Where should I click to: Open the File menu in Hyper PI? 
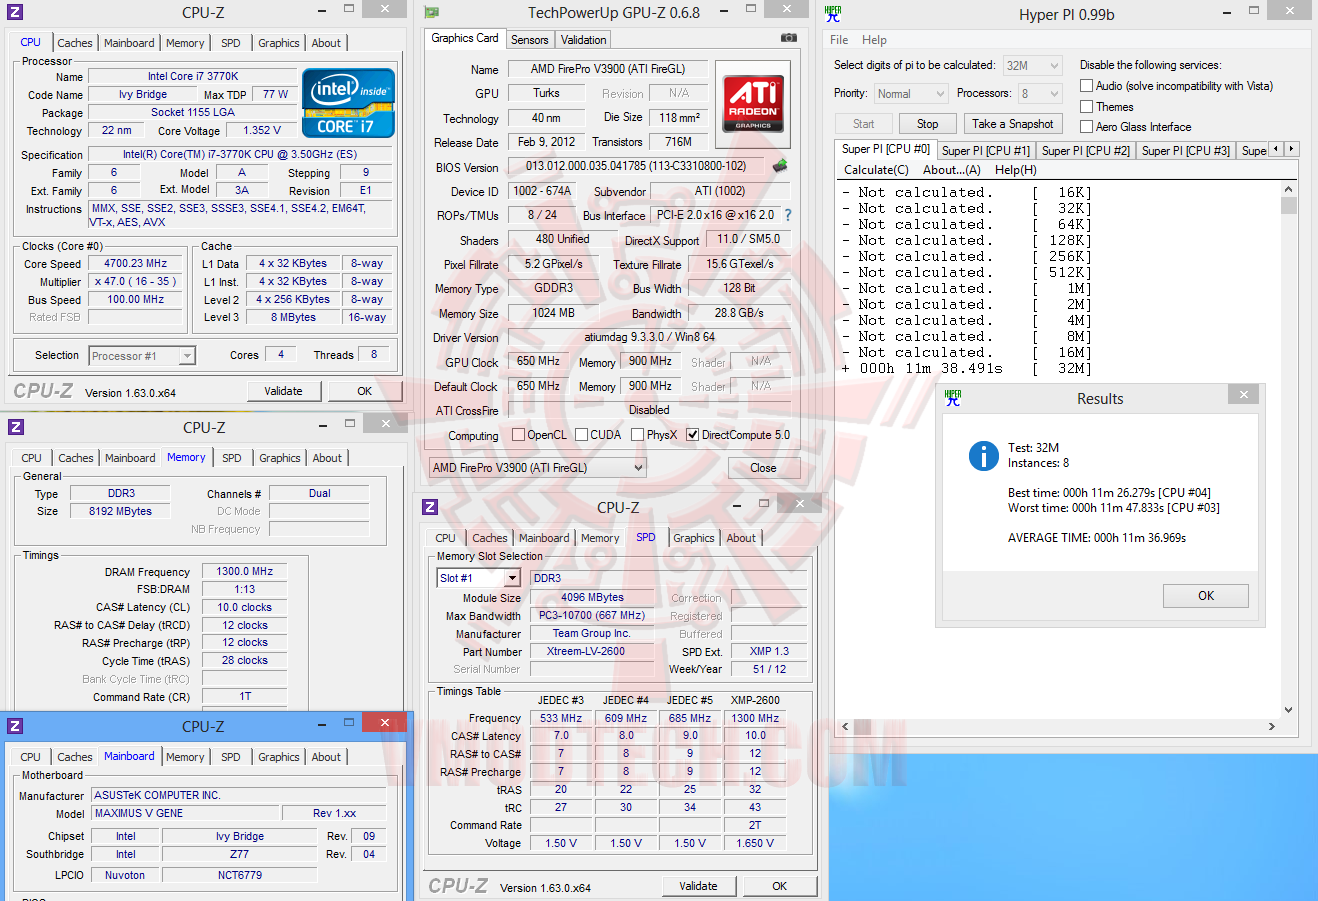(x=839, y=40)
